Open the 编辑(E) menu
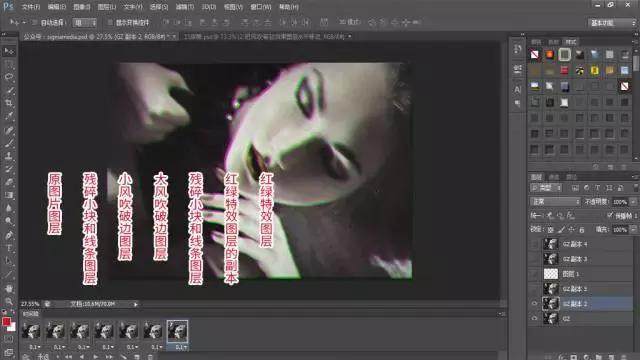The height and width of the screenshot is (360, 640). [57, 7]
